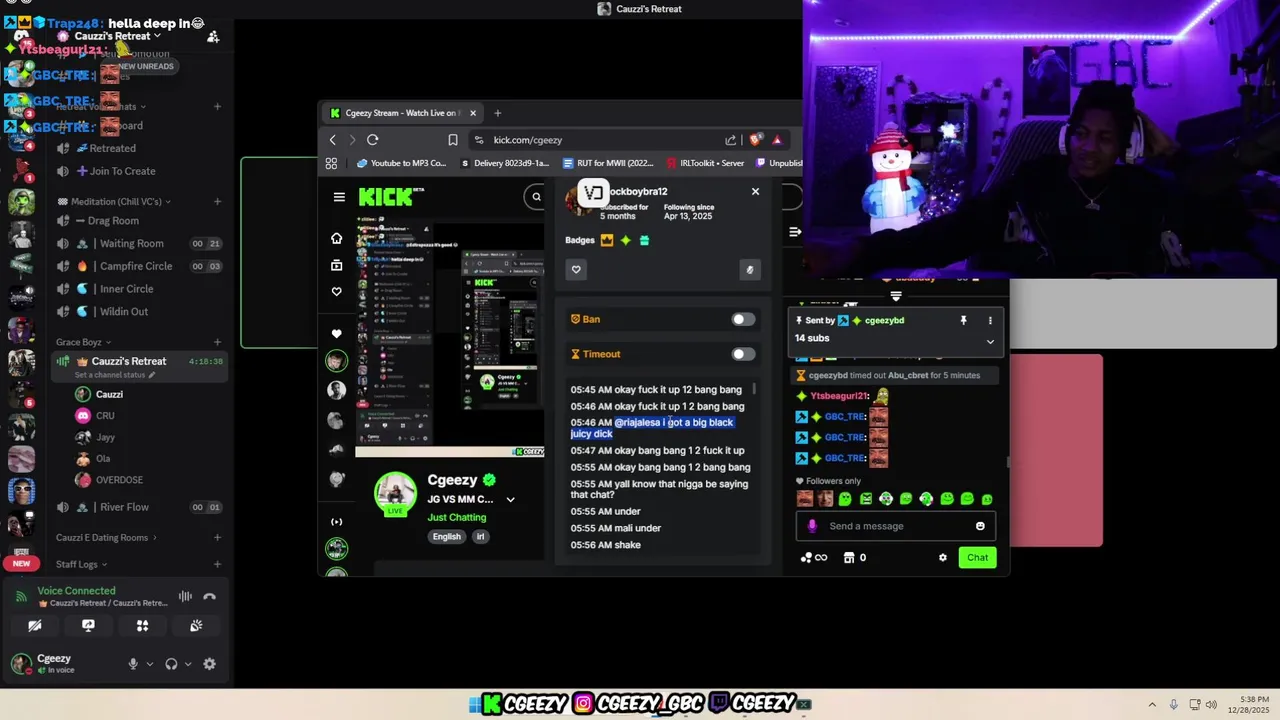Open IRLToolkit Server bookmark

(x=705, y=163)
